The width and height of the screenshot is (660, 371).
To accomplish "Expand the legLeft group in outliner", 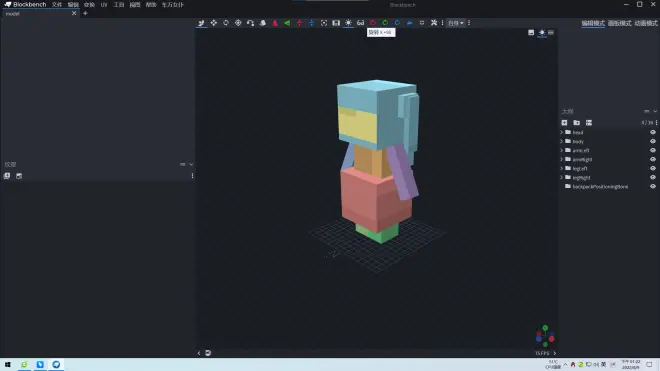I will [562, 168].
